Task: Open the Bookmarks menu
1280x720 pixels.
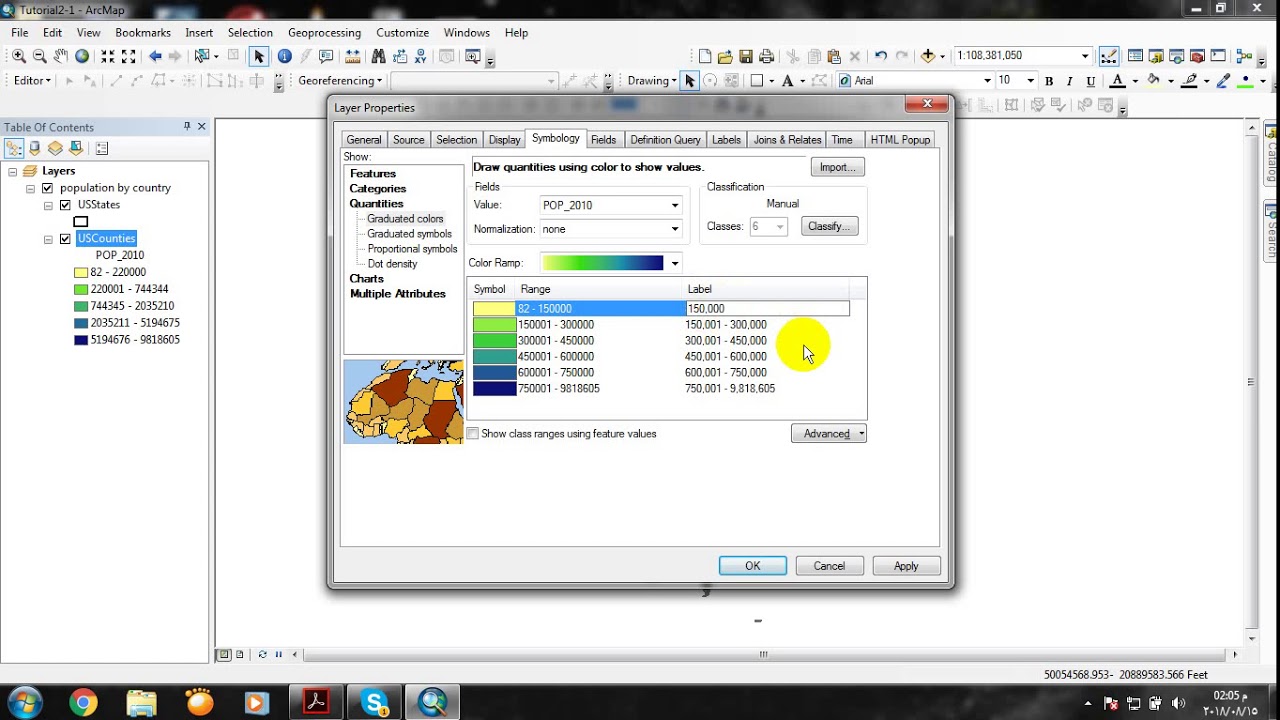Action: click(x=143, y=33)
